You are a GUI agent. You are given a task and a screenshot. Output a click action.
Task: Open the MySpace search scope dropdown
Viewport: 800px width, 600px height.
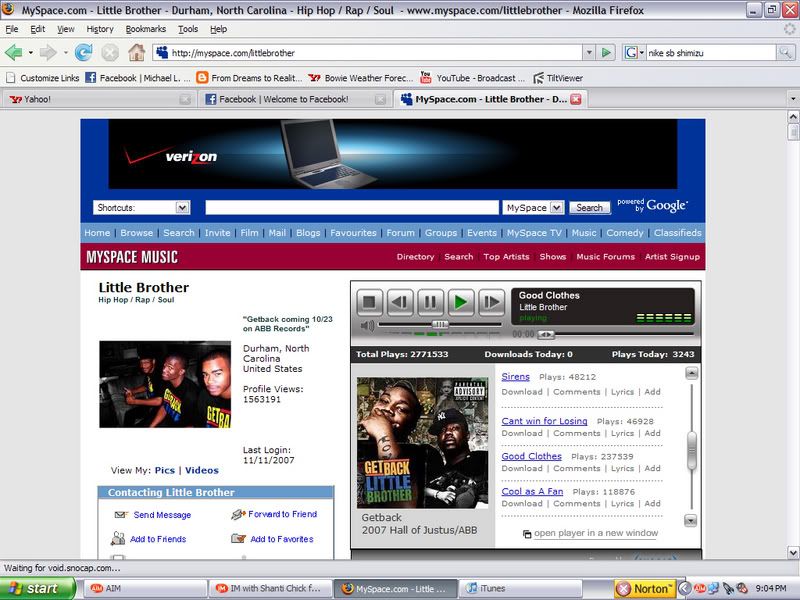point(557,207)
